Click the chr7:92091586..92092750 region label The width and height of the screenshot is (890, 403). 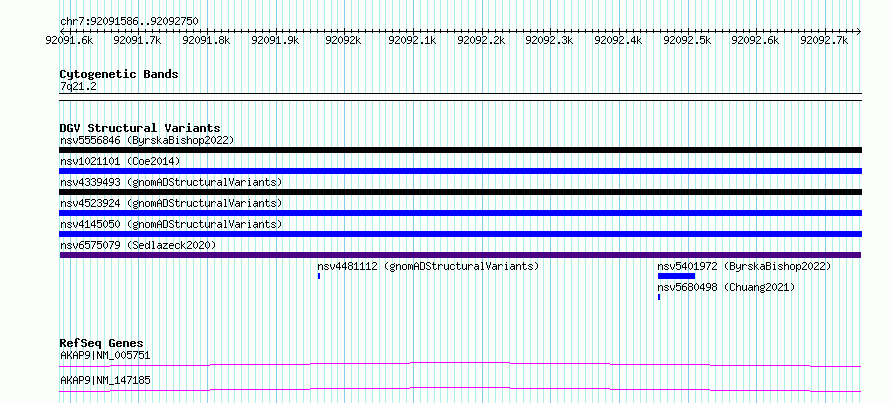pyautogui.click(x=129, y=22)
